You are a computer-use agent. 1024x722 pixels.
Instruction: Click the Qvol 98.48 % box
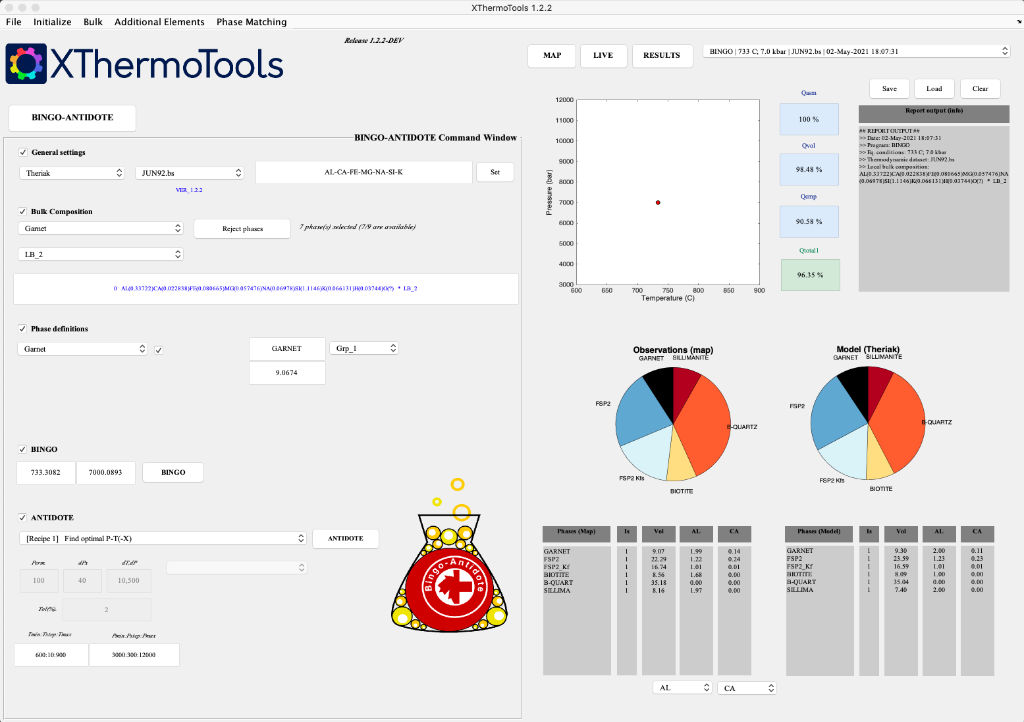click(x=808, y=170)
